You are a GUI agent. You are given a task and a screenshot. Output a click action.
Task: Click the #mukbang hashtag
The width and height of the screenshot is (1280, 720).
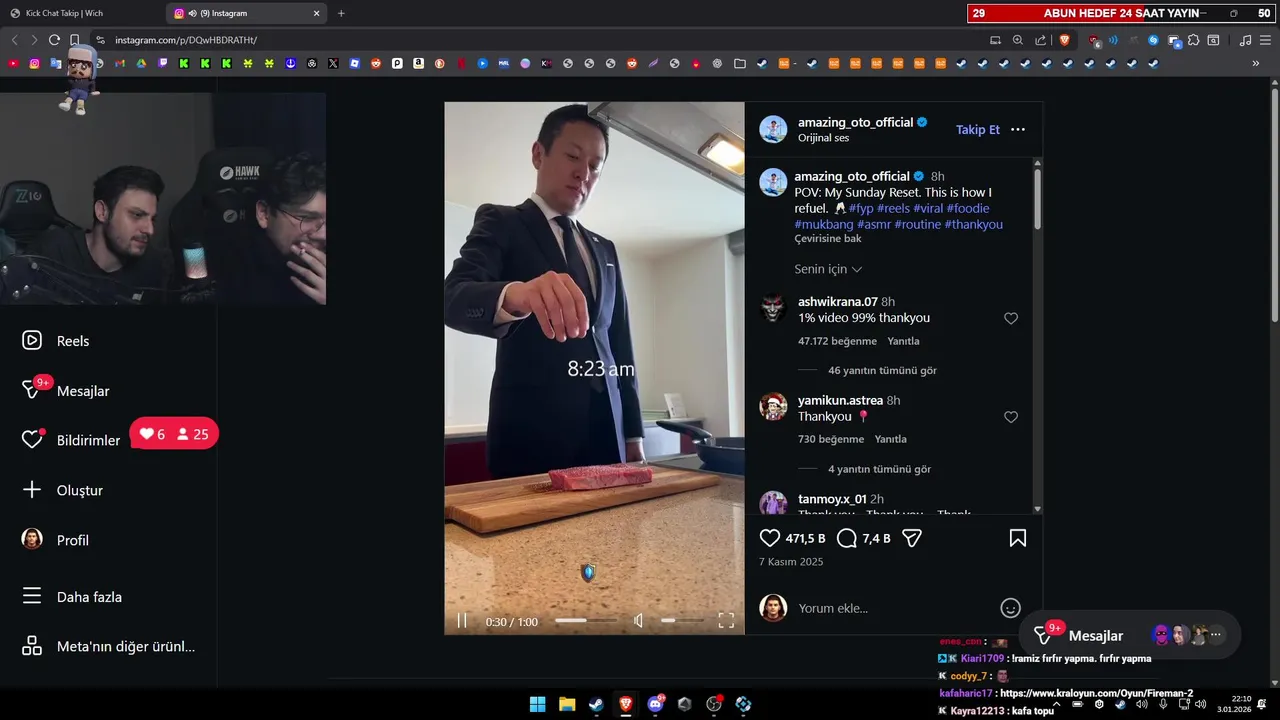pos(824,224)
